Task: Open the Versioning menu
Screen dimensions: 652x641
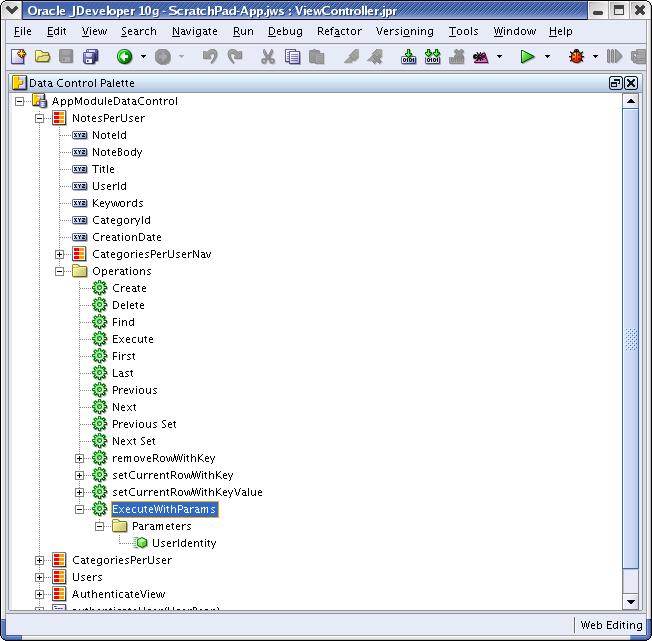Action: point(405,32)
